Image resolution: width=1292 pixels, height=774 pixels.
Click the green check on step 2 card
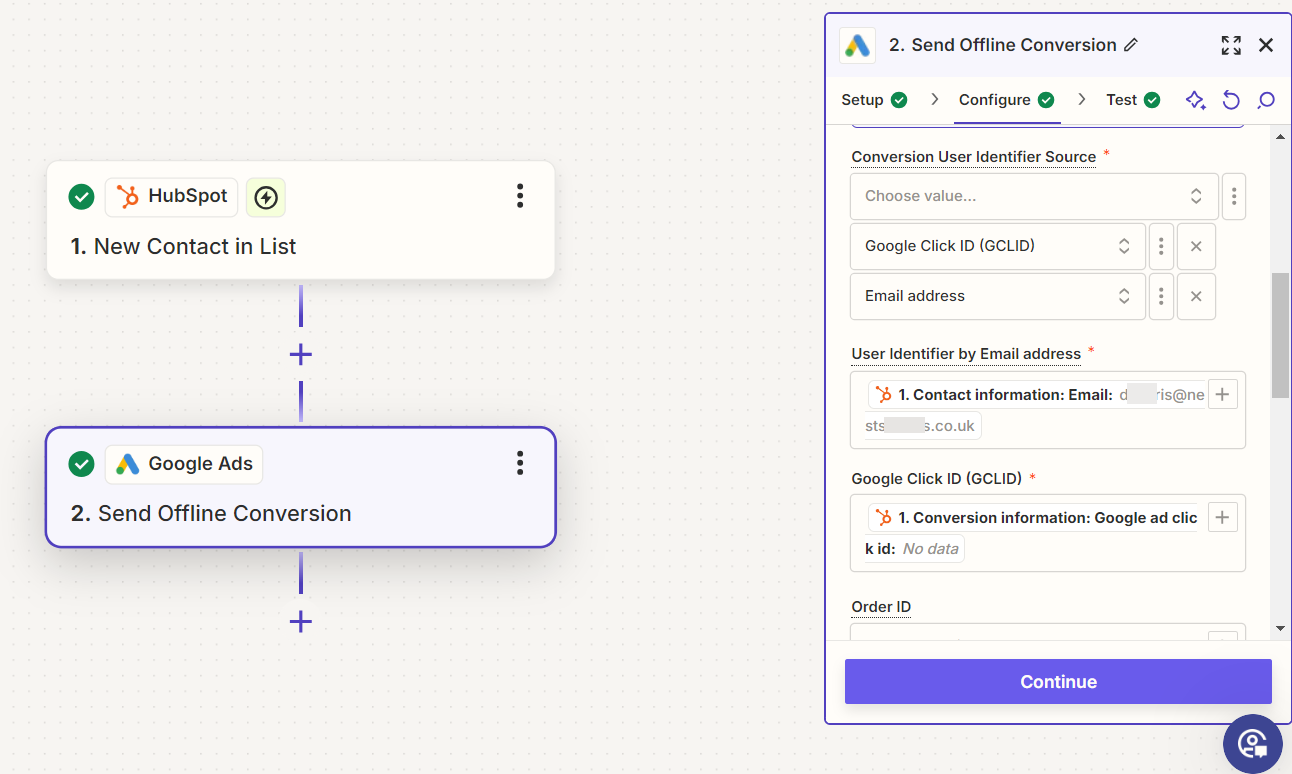click(81, 463)
